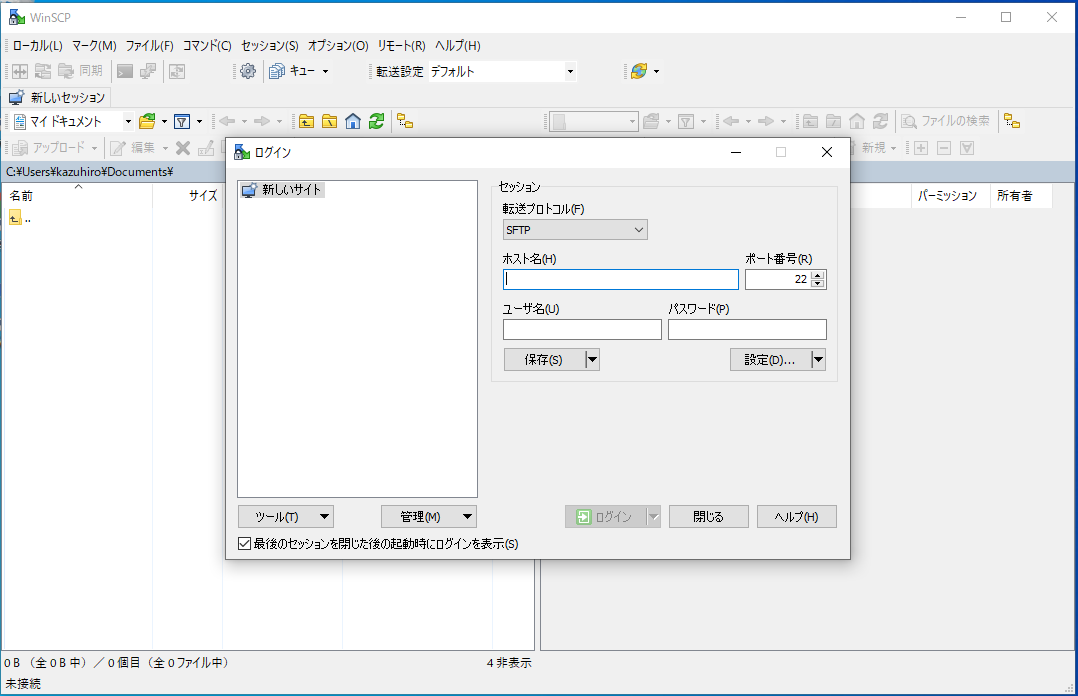Open the local root directory
Viewport: 1078px width, 696px height.
[329, 121]
